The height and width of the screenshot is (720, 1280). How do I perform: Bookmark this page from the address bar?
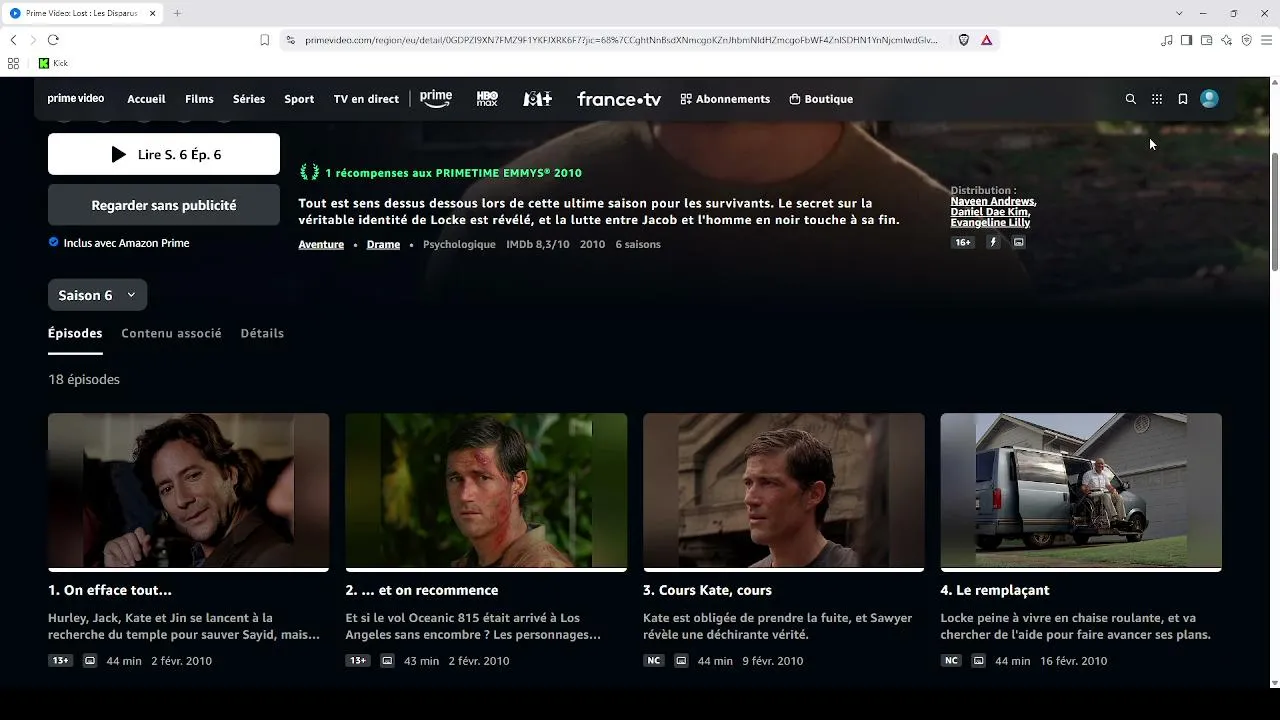click(x=265, y=40)
